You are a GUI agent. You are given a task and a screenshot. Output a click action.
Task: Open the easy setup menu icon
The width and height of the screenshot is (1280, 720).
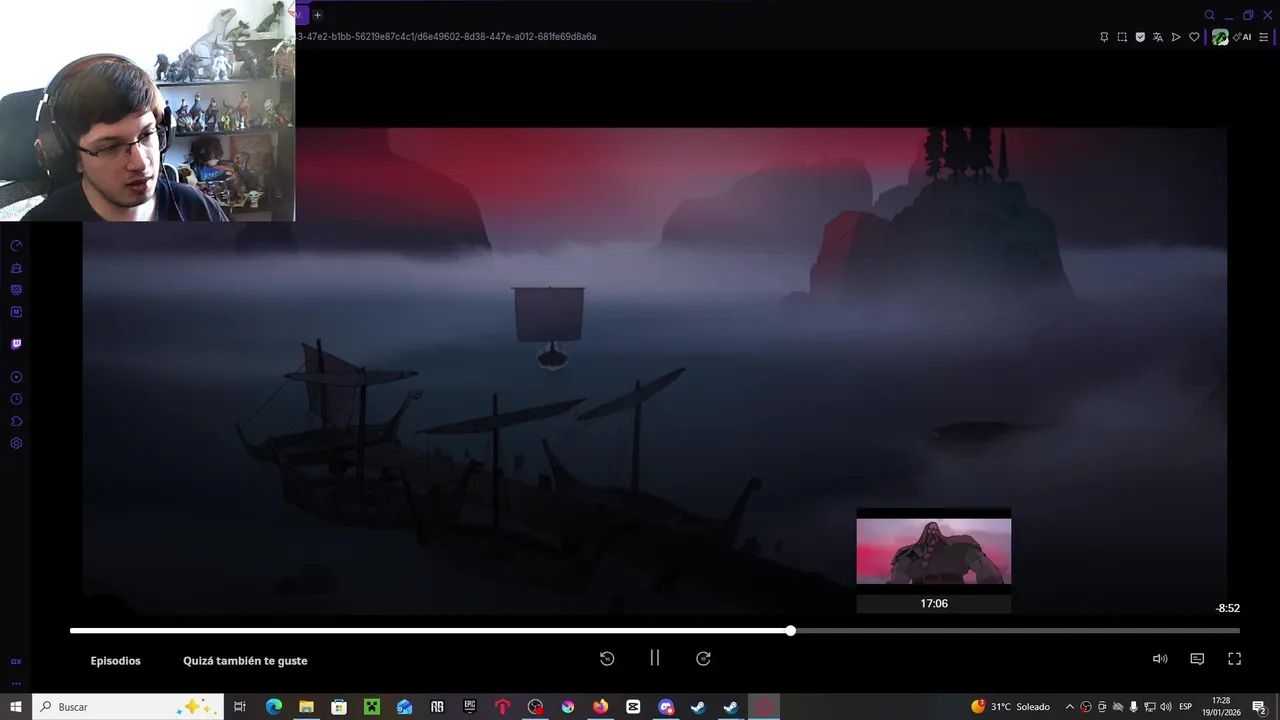point(1264,37)
